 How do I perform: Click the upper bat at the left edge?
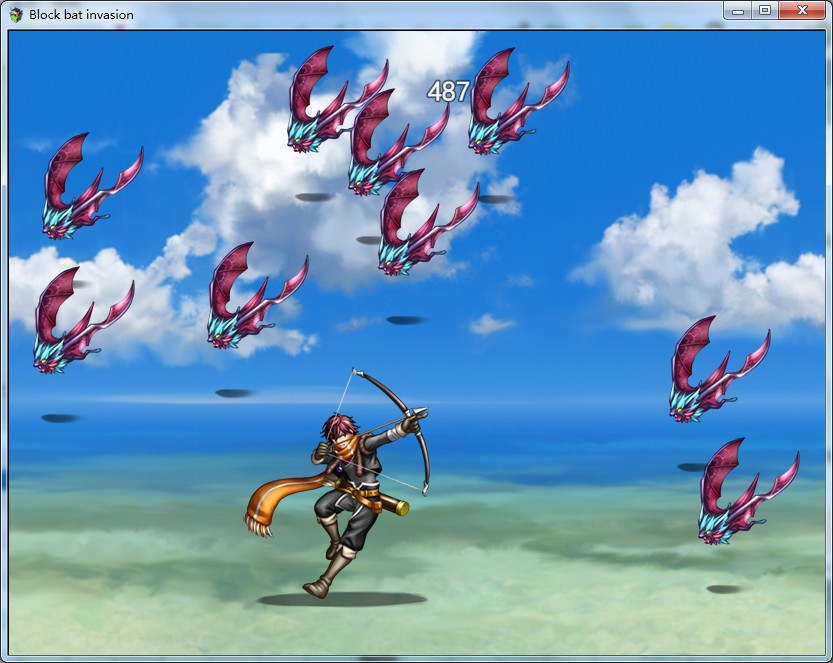tap(92, 186)
